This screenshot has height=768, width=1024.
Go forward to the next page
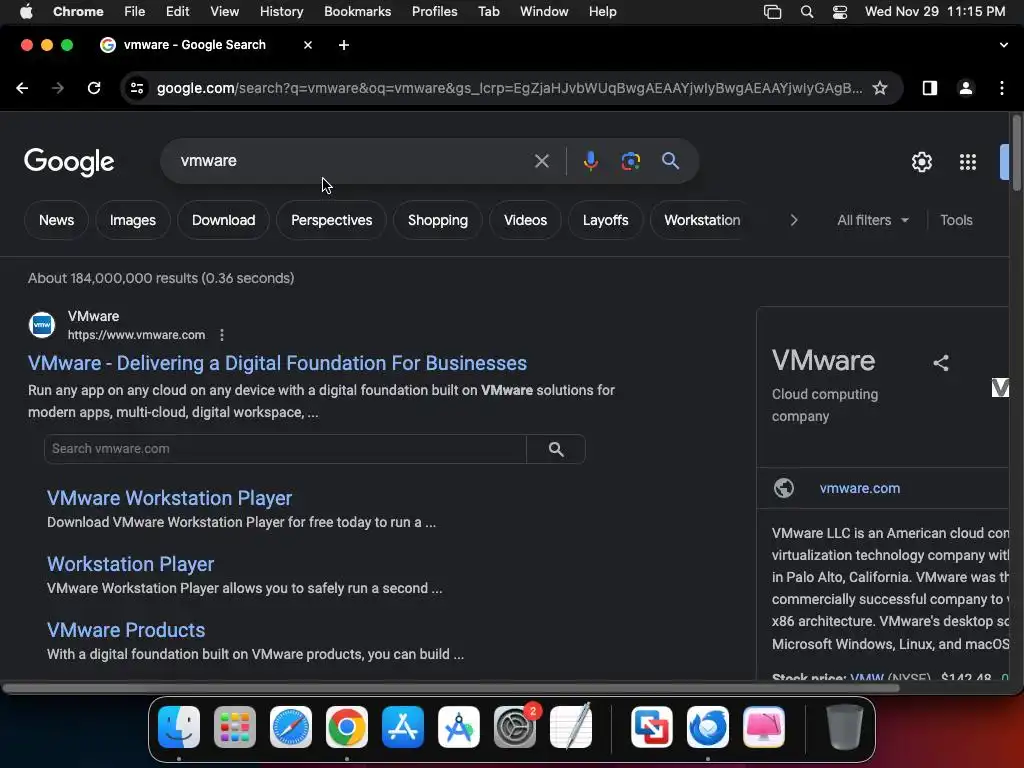pos(58,88)
